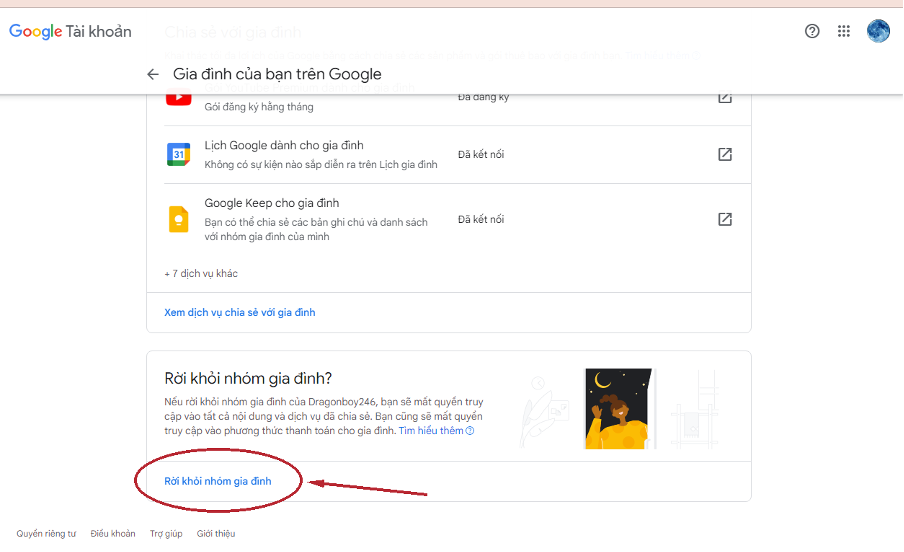Viewport: 904px width, 552px height.
Task: Click the red YouTube icon
Action: click(x=178, y=97)
